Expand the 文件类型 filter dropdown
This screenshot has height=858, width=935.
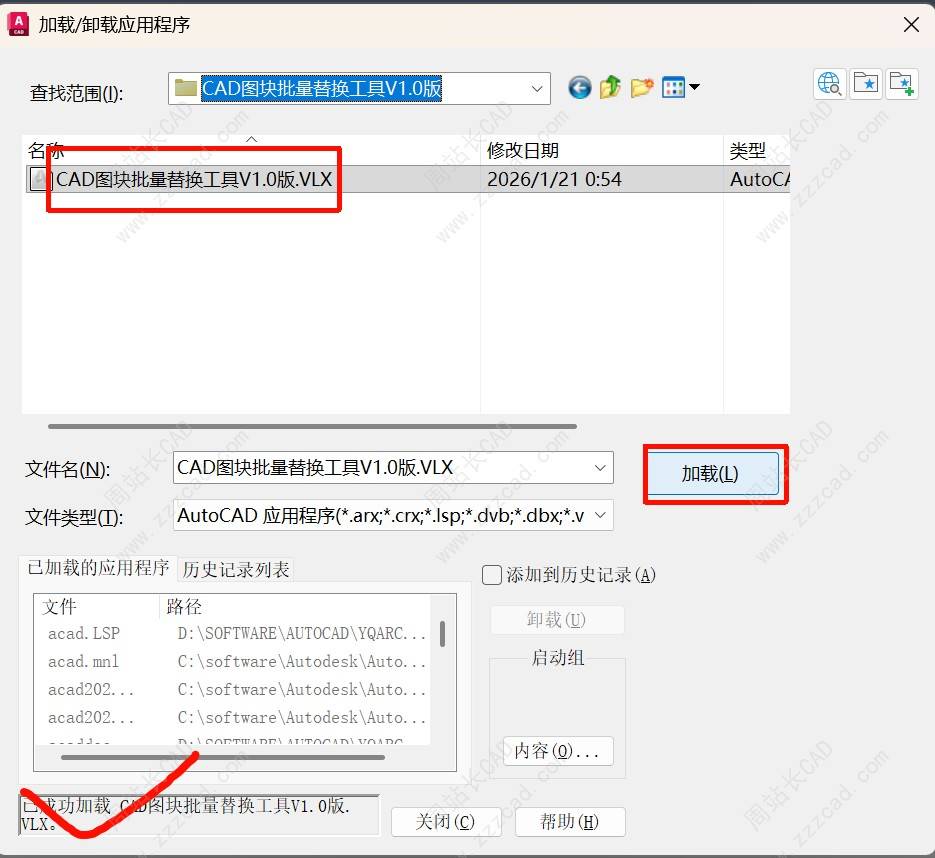click(599, 516)
